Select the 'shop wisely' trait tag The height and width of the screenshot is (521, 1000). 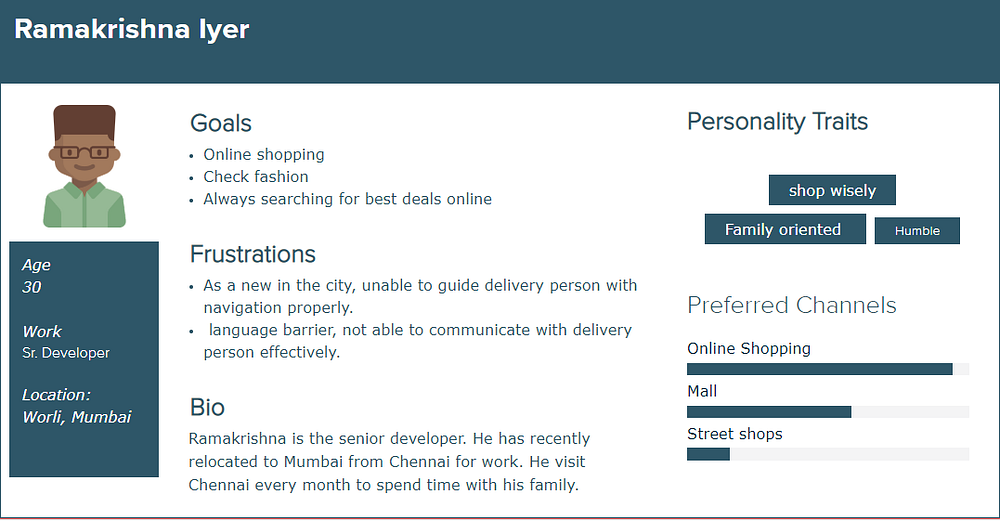832,190
